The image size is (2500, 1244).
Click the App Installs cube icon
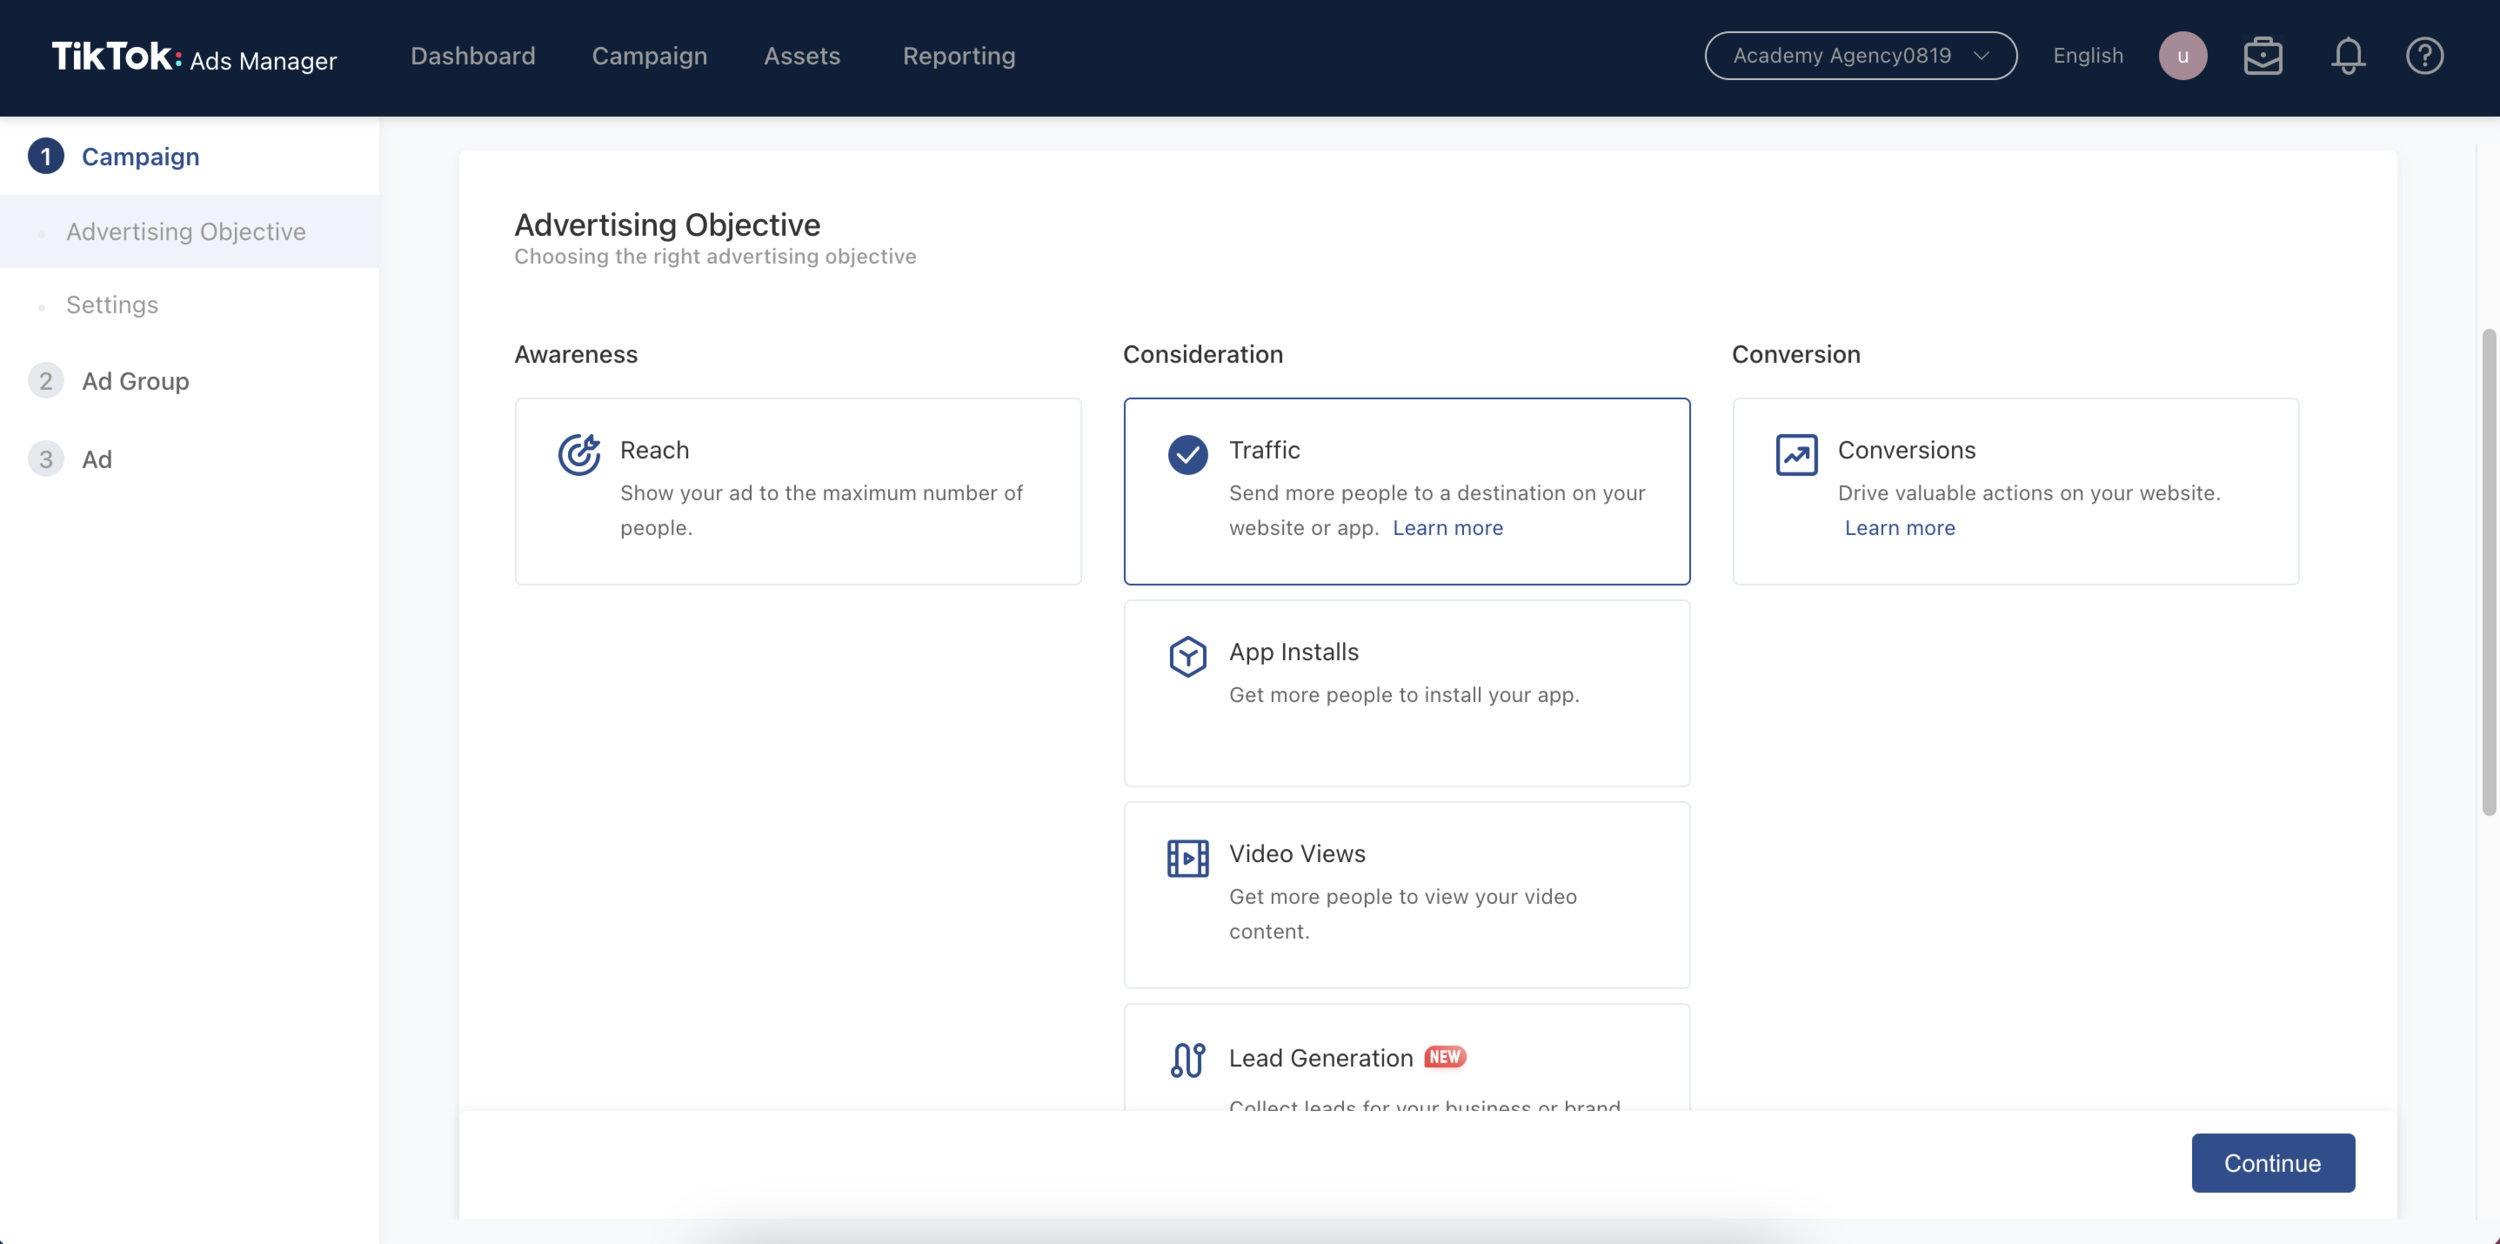click(1187, 657)
